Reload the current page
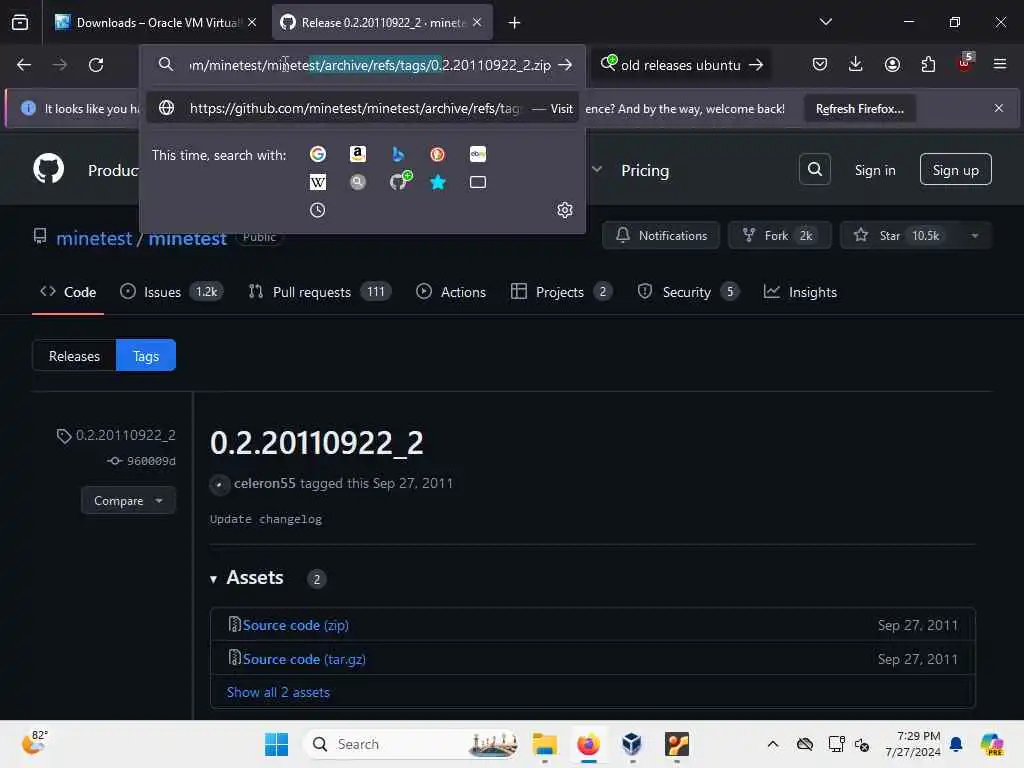Viewport: 1024px width, 768px height. [x=96, y=65]
